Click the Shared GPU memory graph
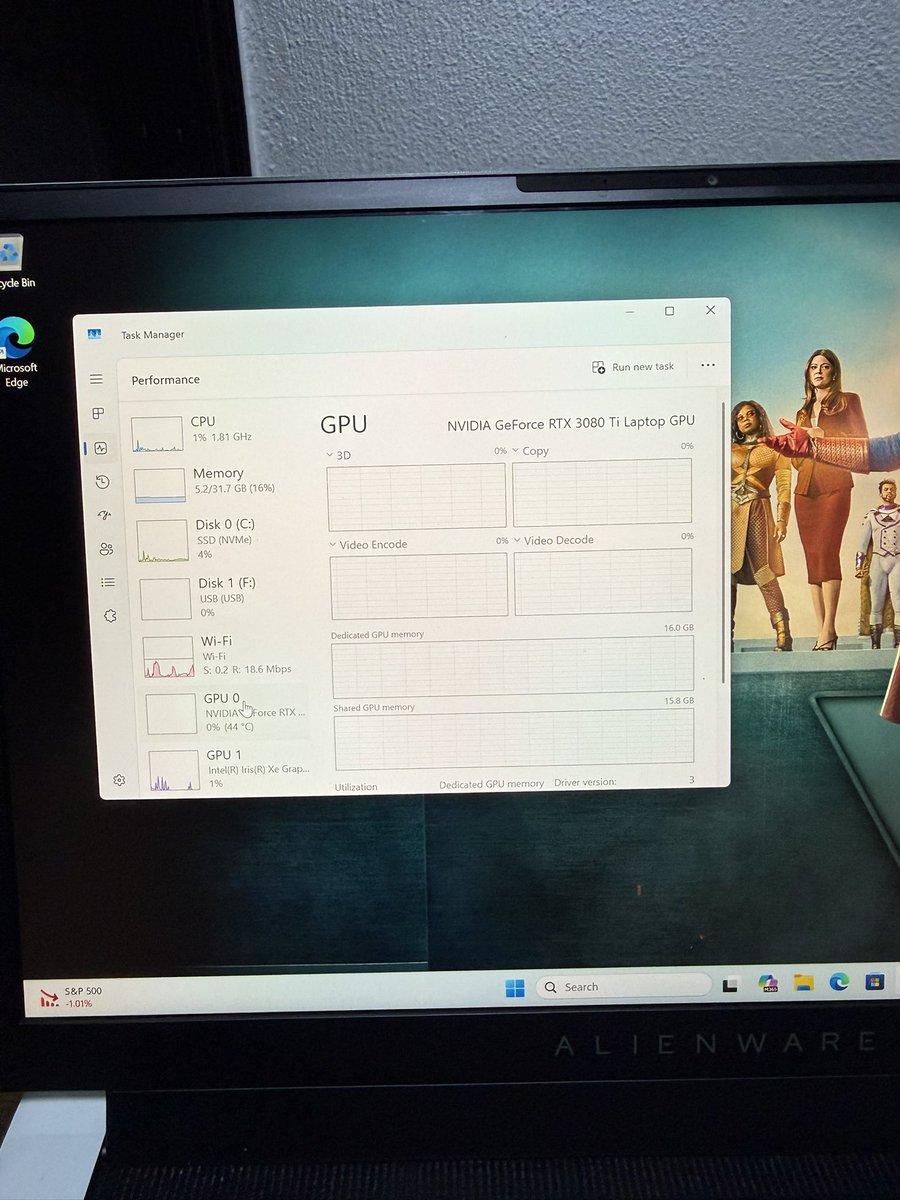This screenshot has height=1200, width=900. pos(514,740)
